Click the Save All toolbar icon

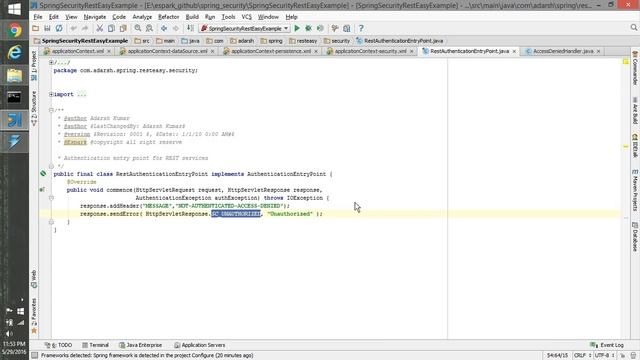tap(47, 28)
